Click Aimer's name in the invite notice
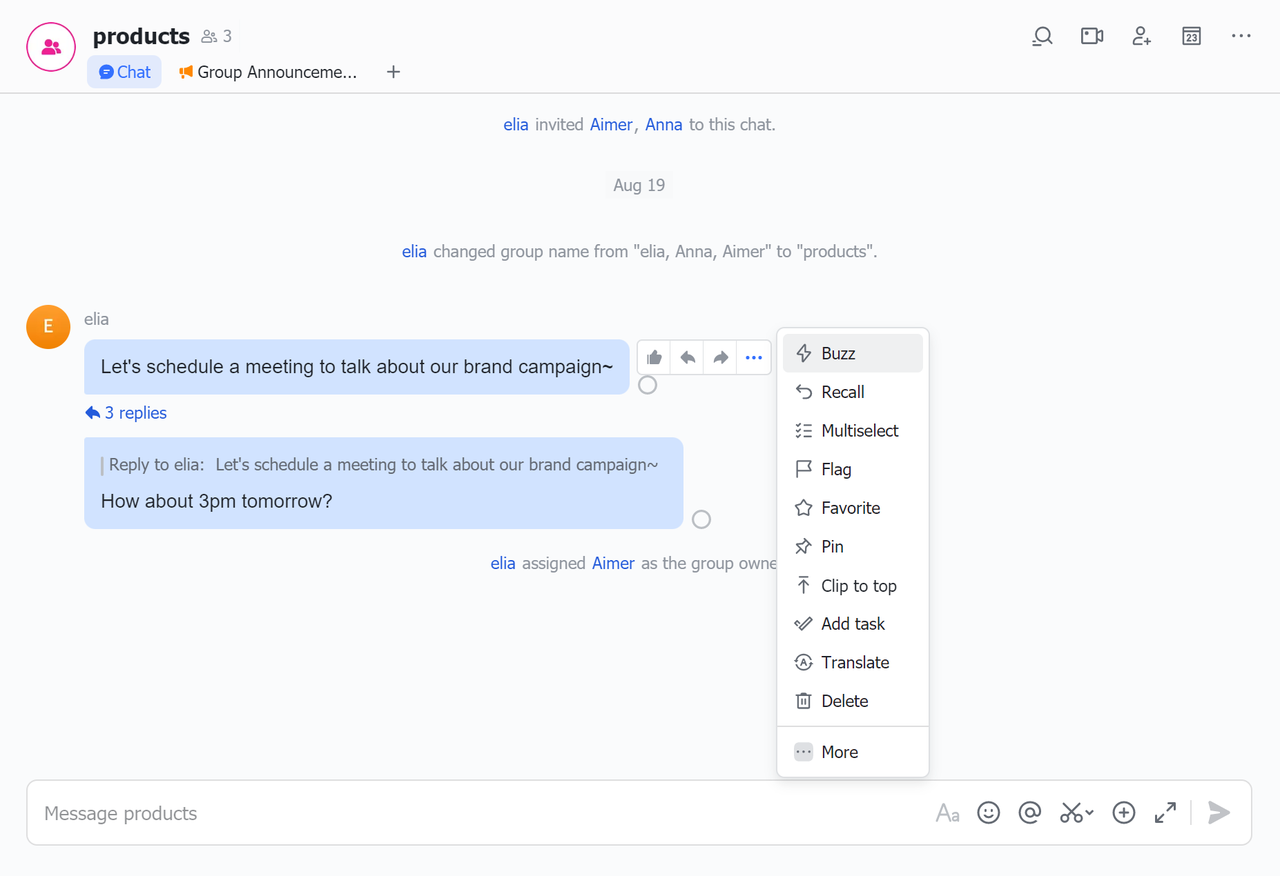 [x=611, y=125]
